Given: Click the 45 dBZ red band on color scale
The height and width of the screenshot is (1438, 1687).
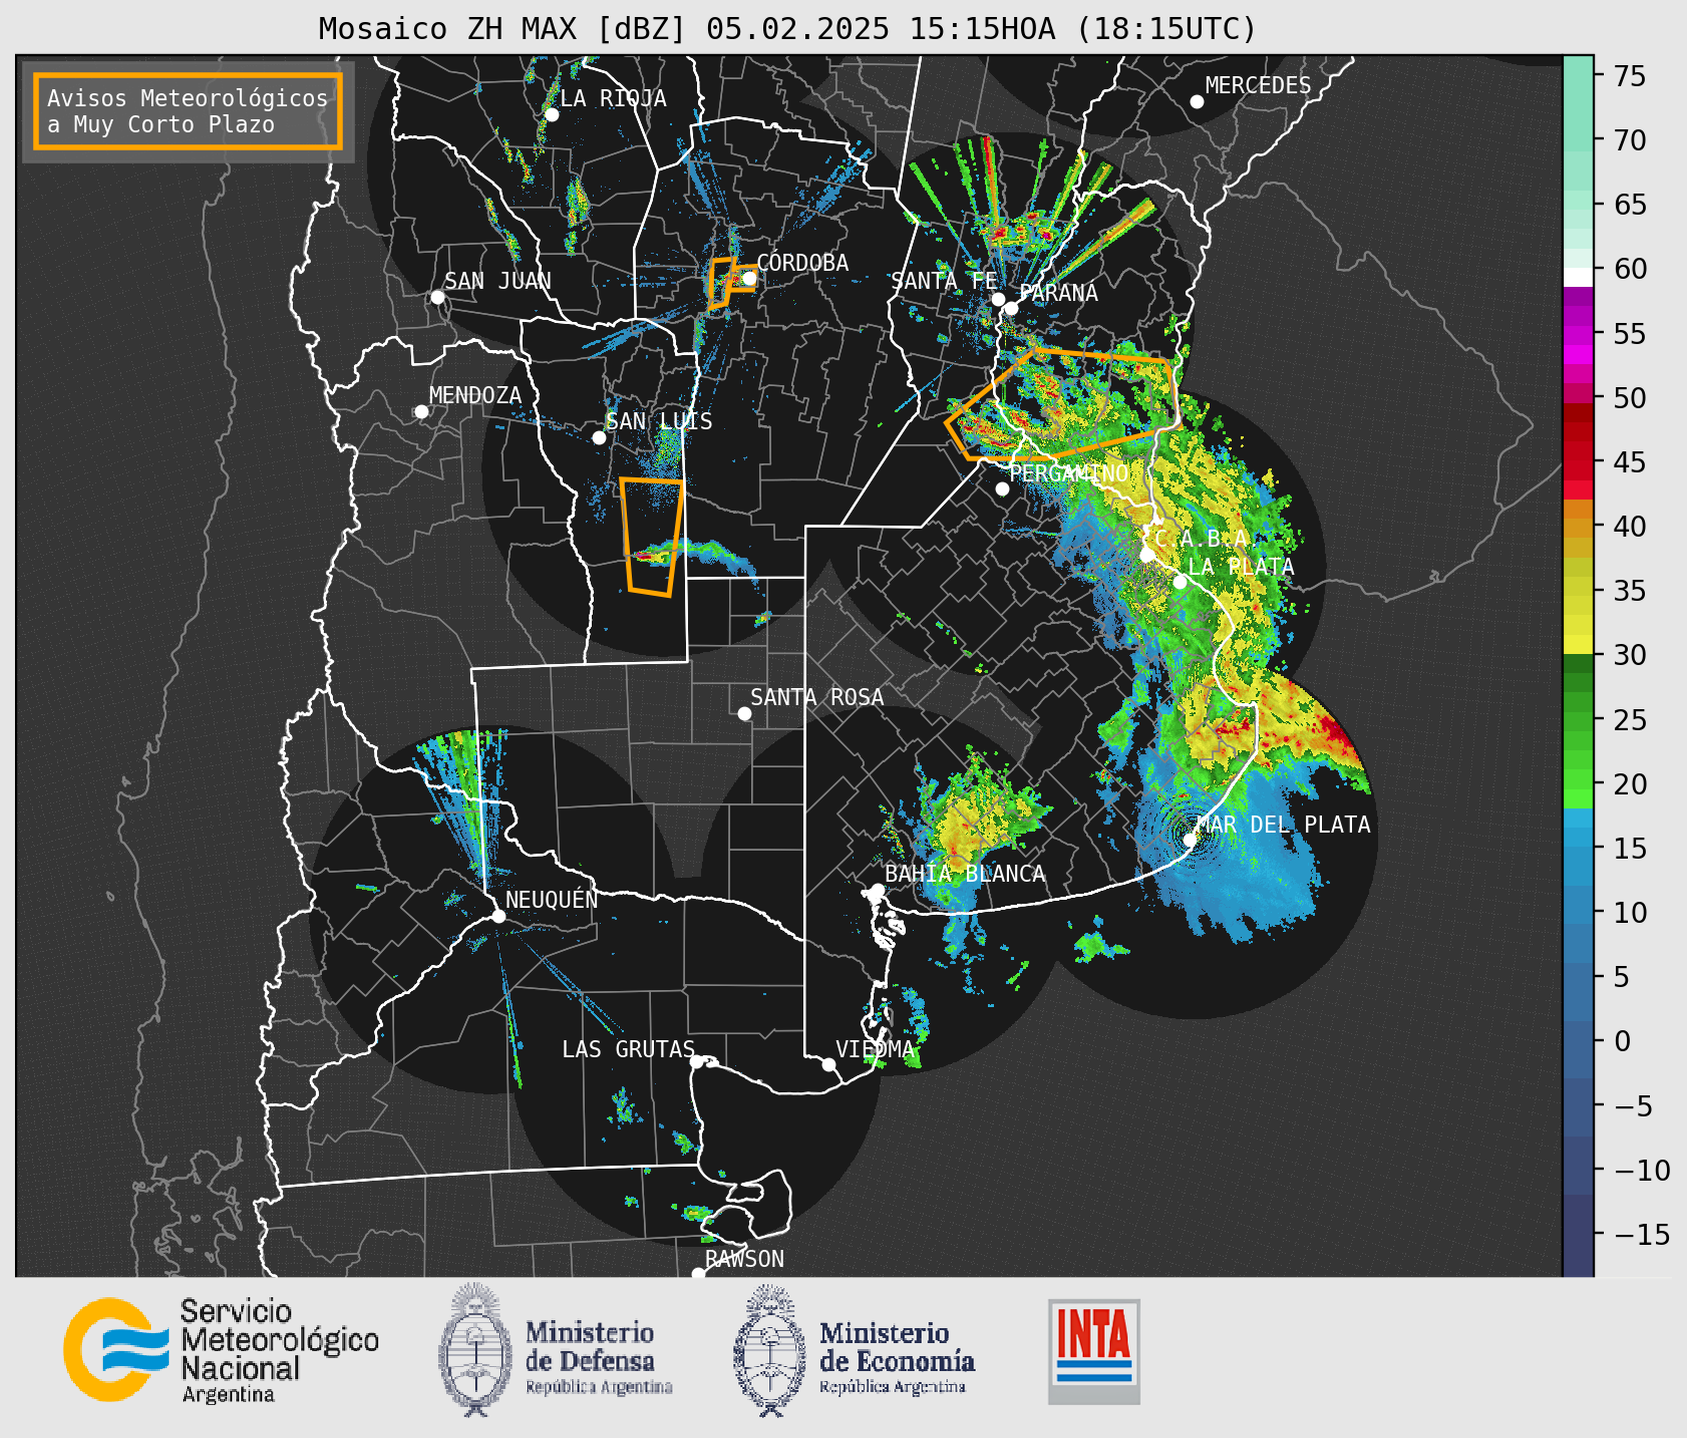Looking at the screenshot, I should [x=1578, y=462].
